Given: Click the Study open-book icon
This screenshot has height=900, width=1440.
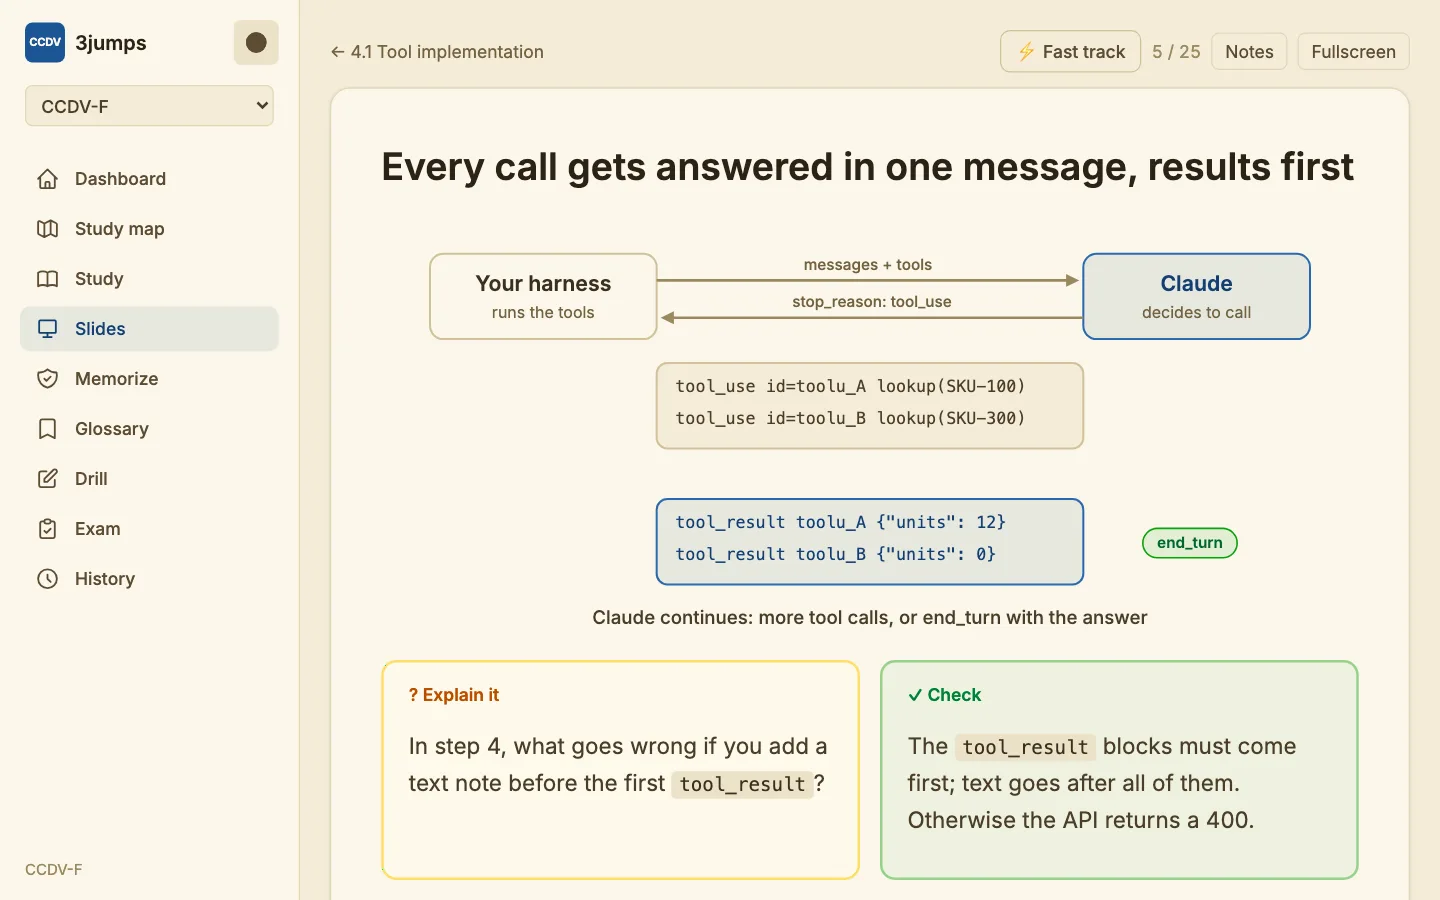Looking at the screenshot, I should tap(47, 279).
